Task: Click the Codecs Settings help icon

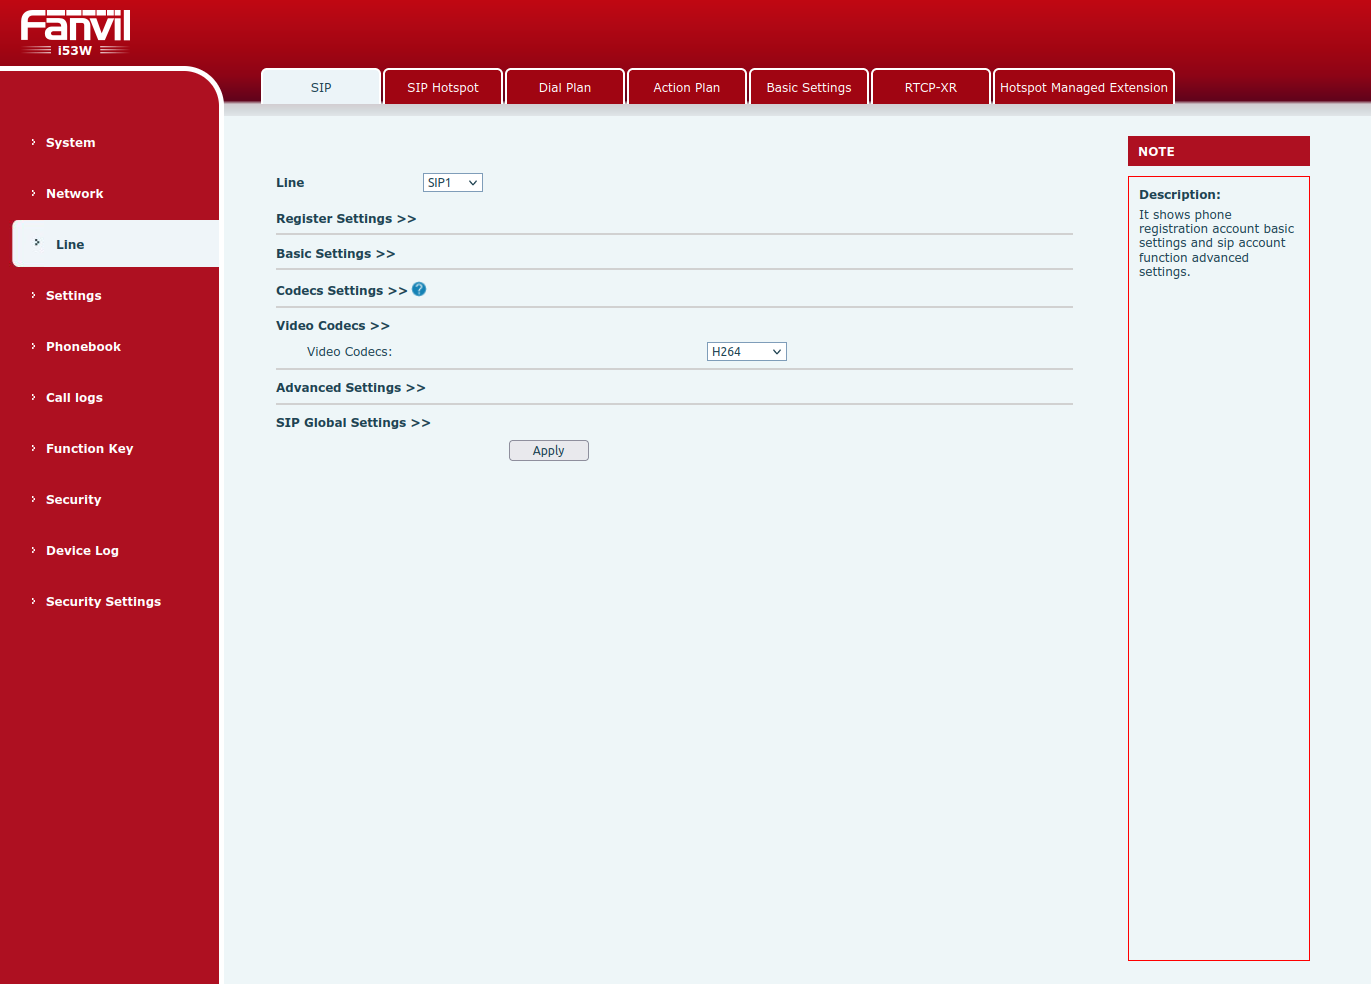Action: coord(419,289)
